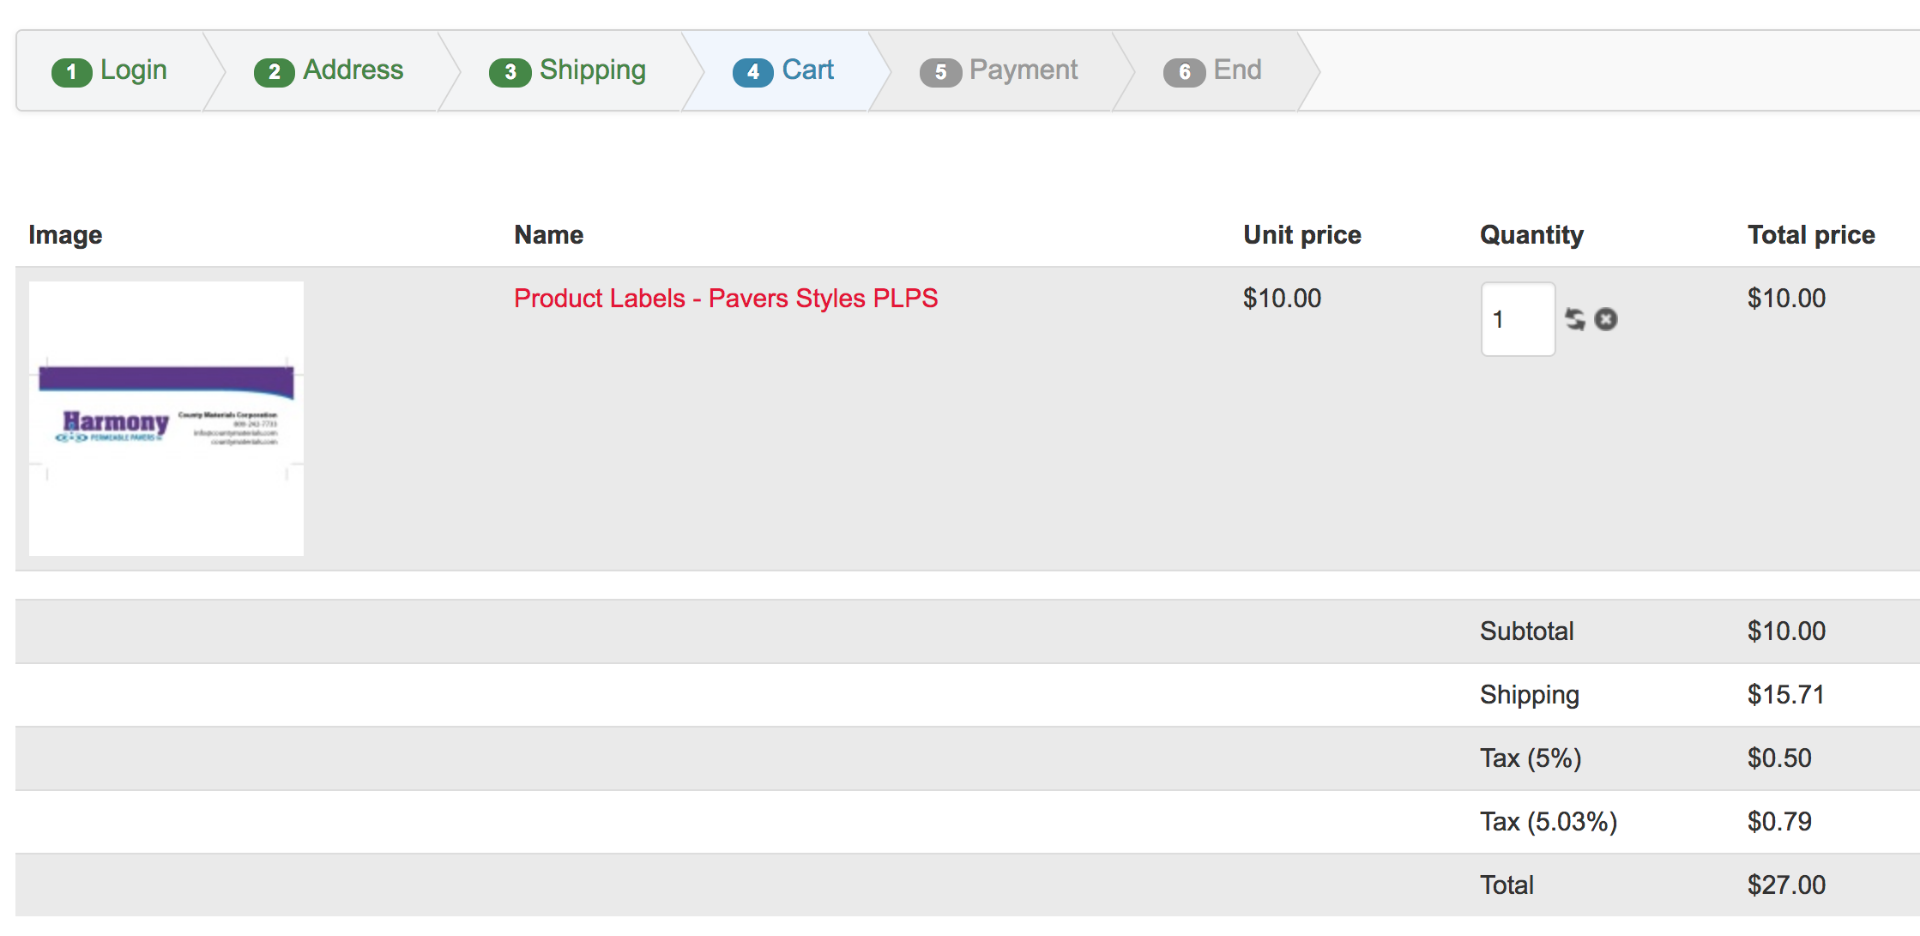The height and width of the screenshot is (936, 1920).
Task: Open Product Labels - Pavers Styles PLPS link
Action: tap(726, 298)
